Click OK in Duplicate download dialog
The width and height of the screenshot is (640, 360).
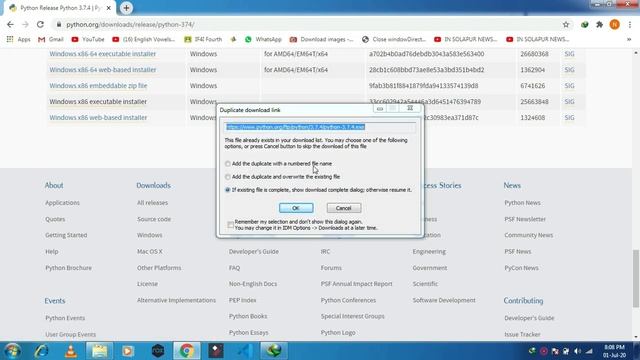click(x=296, y=208)
